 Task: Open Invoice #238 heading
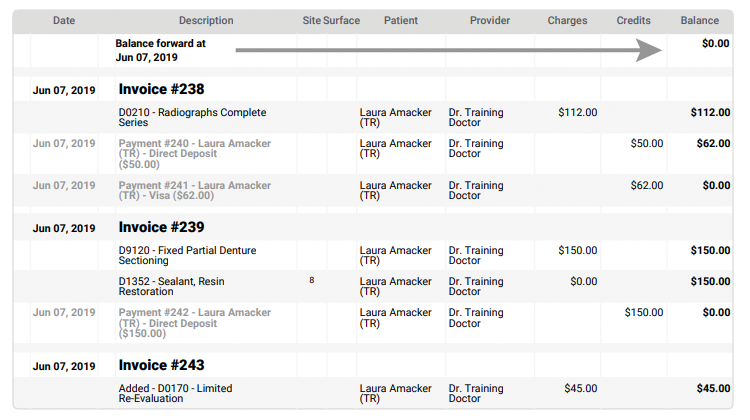coord(161,89)
